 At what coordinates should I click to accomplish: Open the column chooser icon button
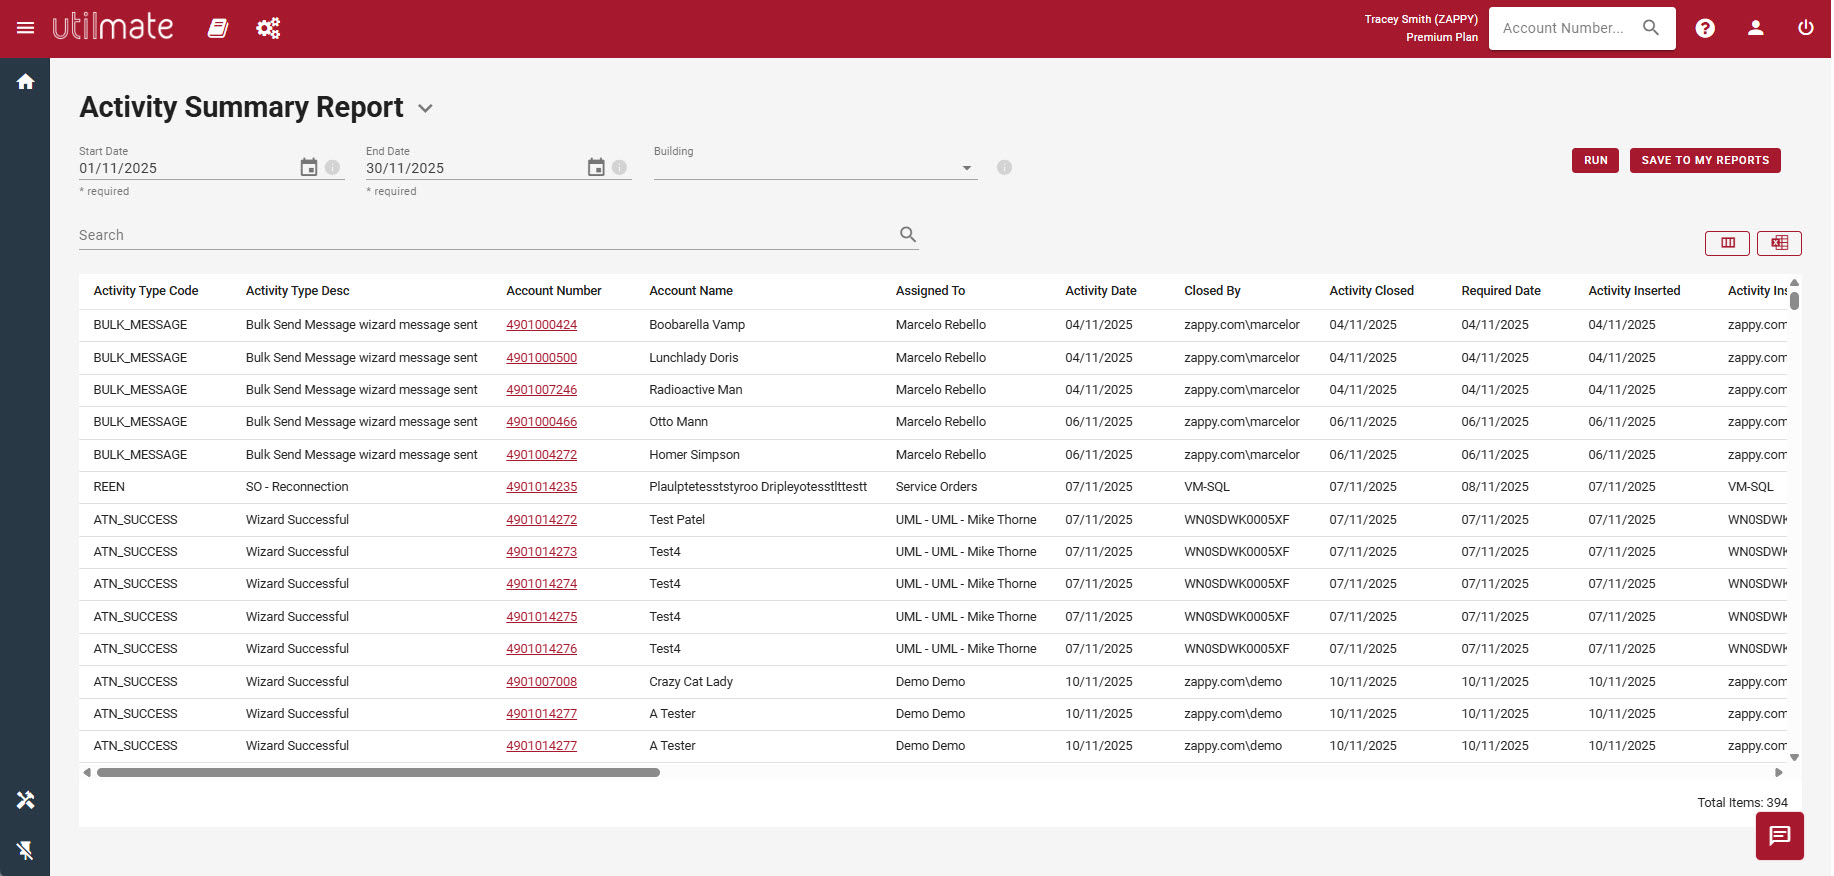[x=1727, y=243]
